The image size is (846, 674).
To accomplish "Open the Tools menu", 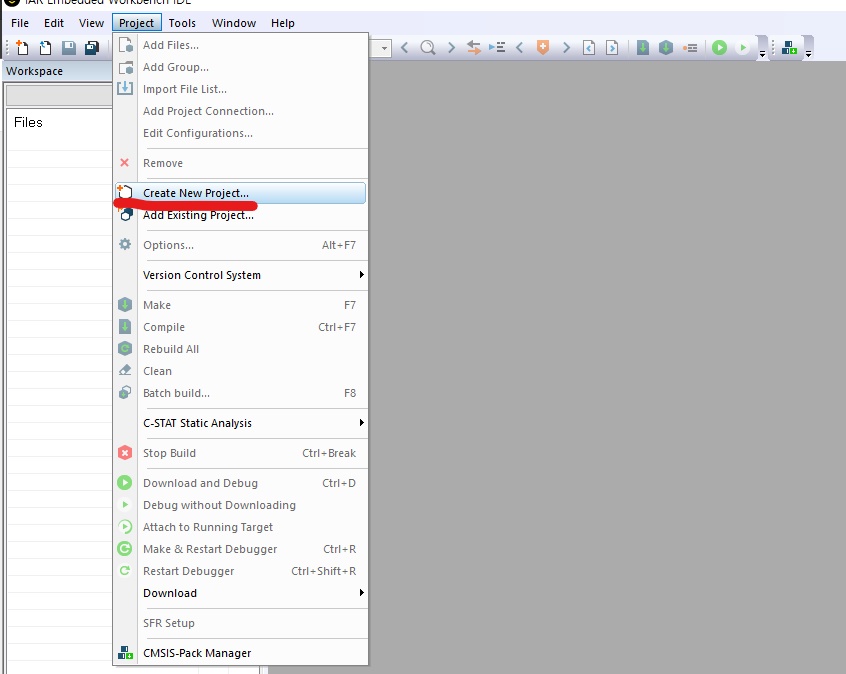I will click(x=182, y=23).
